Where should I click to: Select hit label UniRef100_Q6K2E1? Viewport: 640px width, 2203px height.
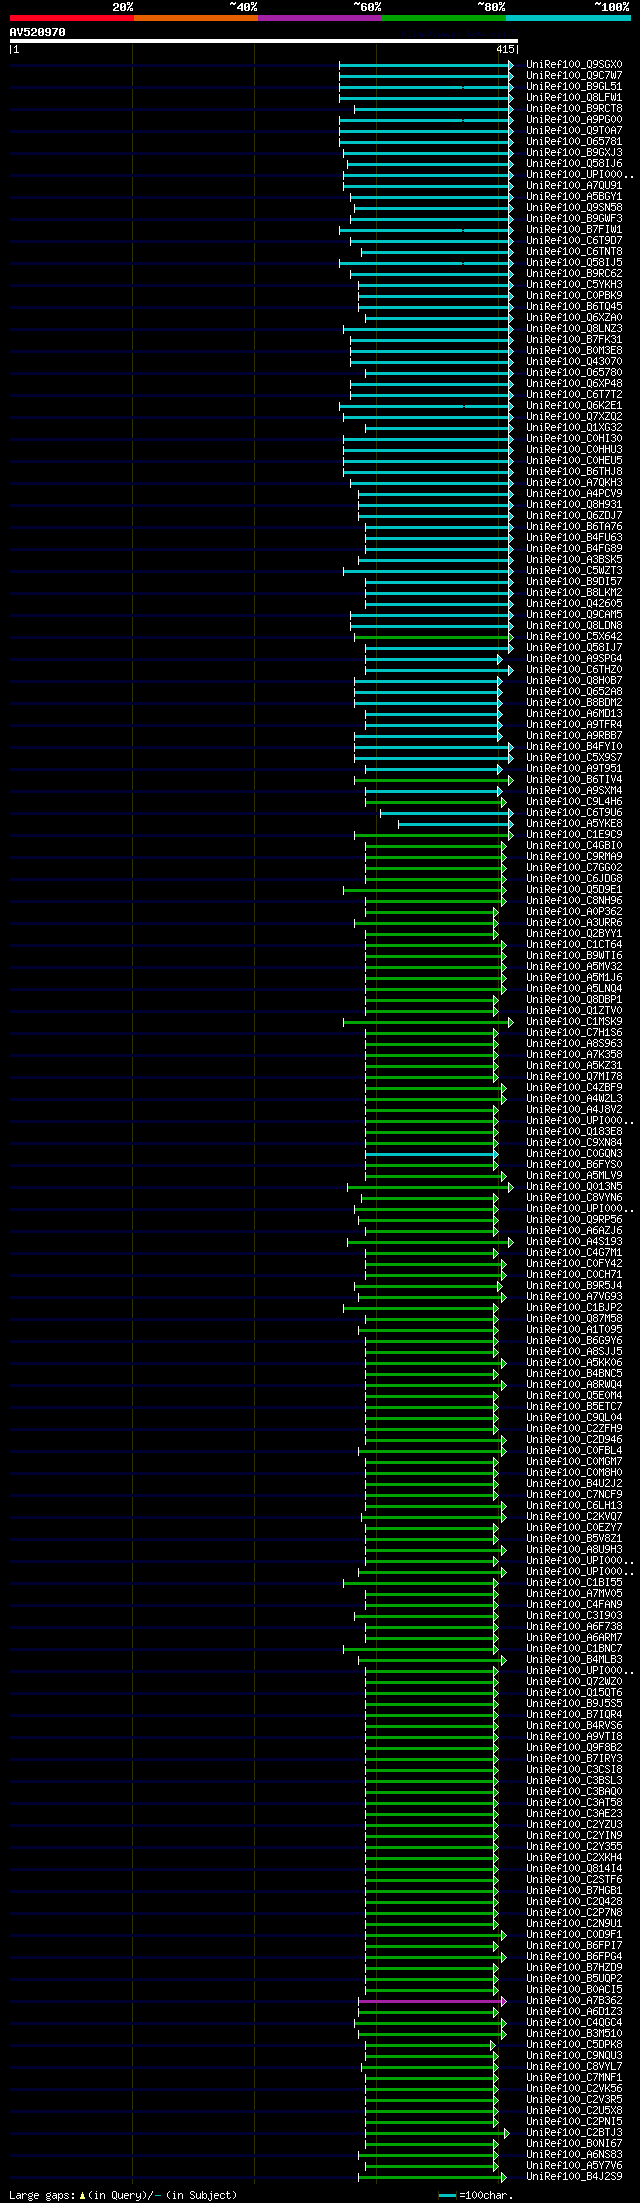574,405
